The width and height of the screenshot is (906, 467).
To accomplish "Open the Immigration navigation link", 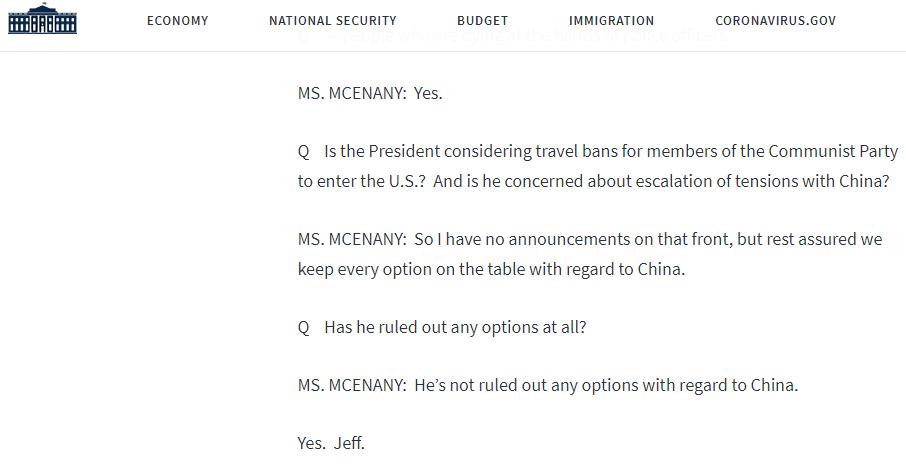I will 611,21.
